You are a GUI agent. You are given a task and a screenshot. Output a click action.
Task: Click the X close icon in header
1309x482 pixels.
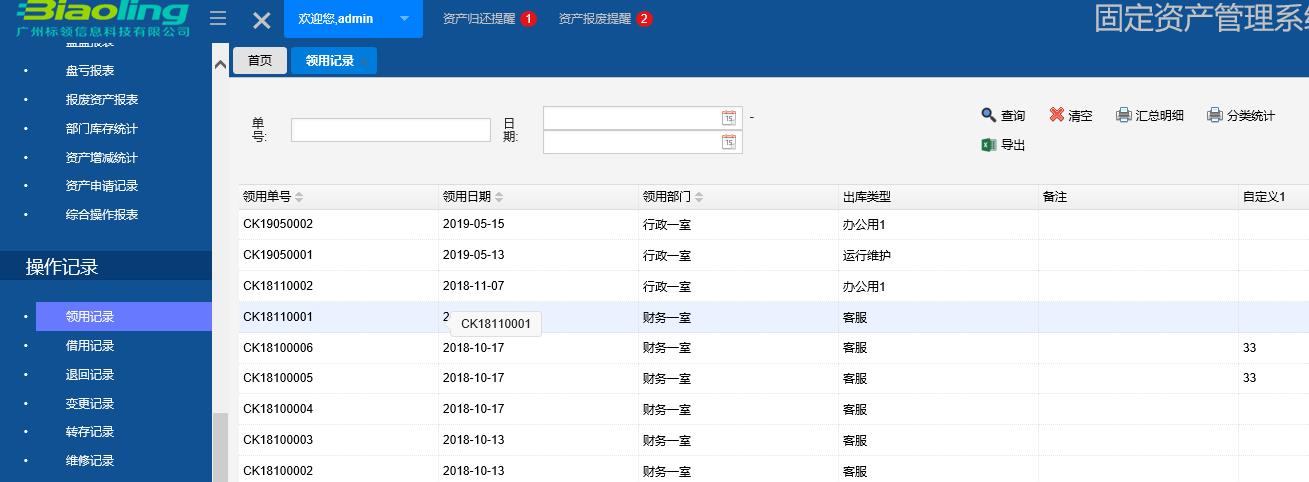click(261, 20)
